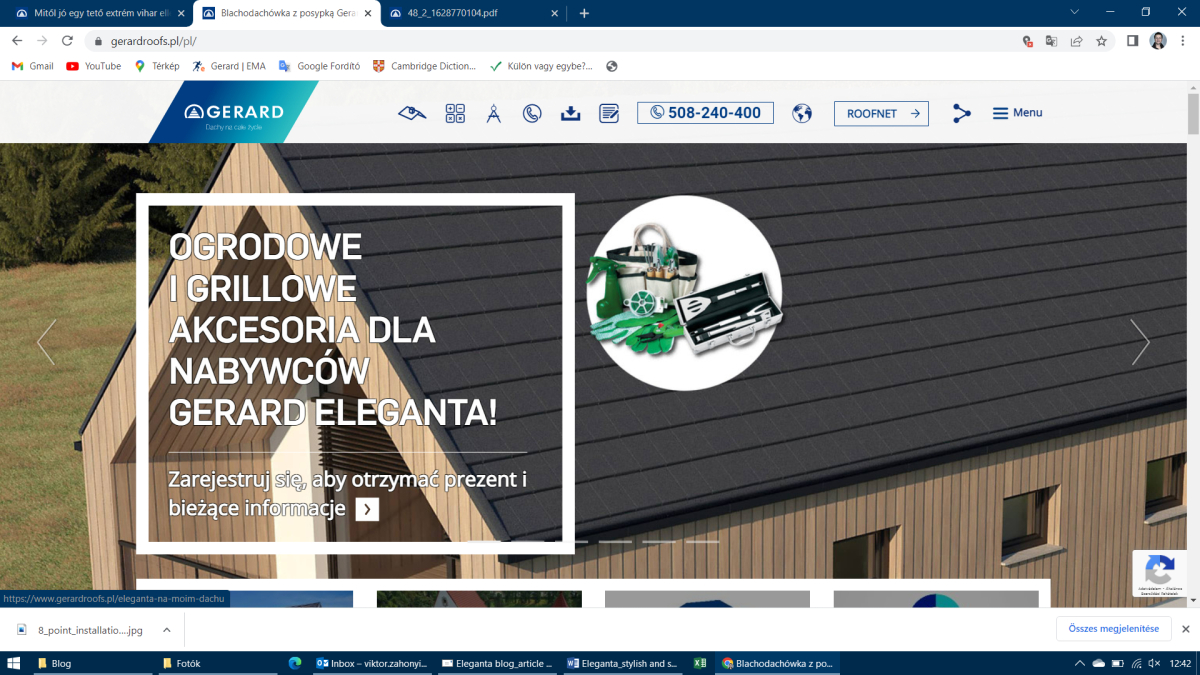Open the reCAPTCHA badge
Viewport: 1200px width, 675px height.
click(x=1159, y=573)
